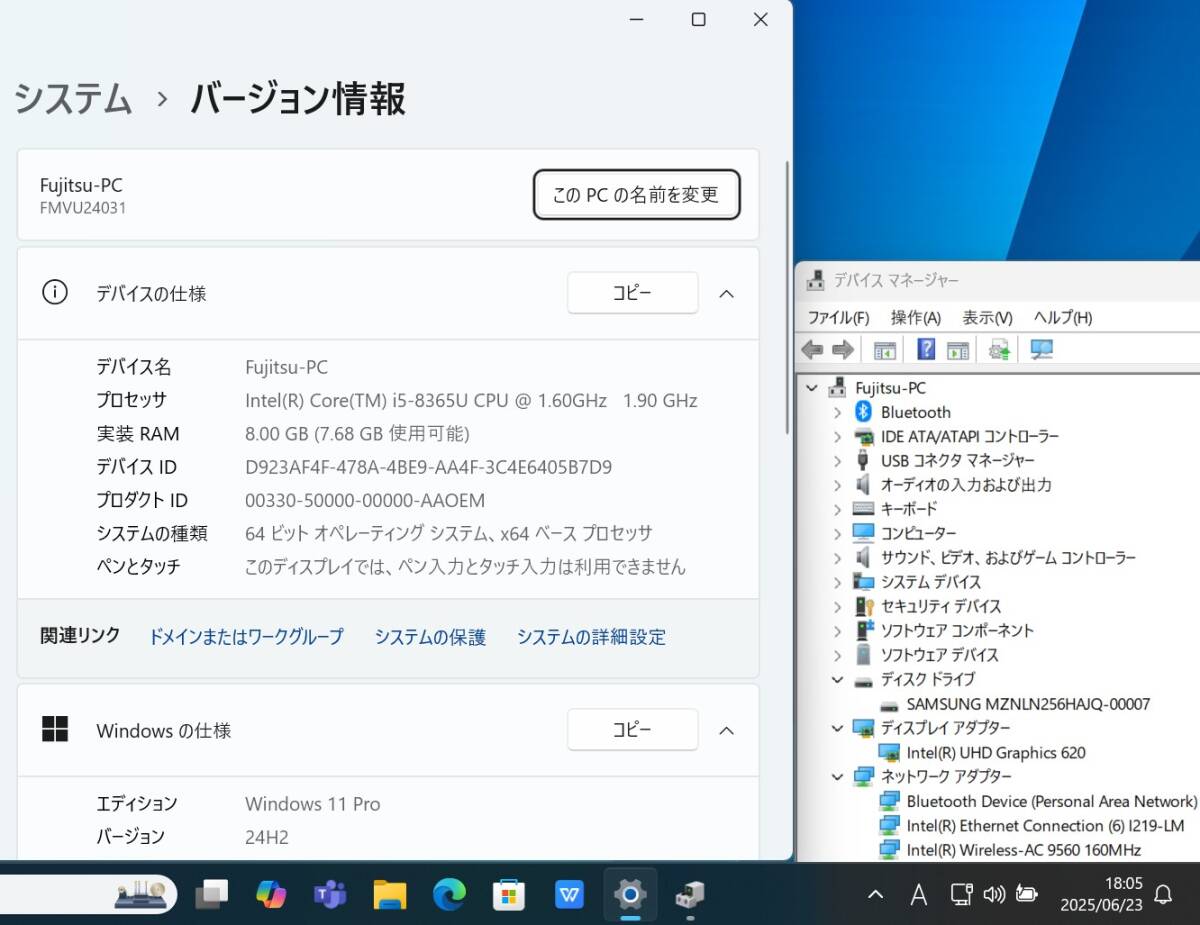Click the IME input mode A indicator
The width and height of the screenshot is (1200, 925).
(918, 894)
